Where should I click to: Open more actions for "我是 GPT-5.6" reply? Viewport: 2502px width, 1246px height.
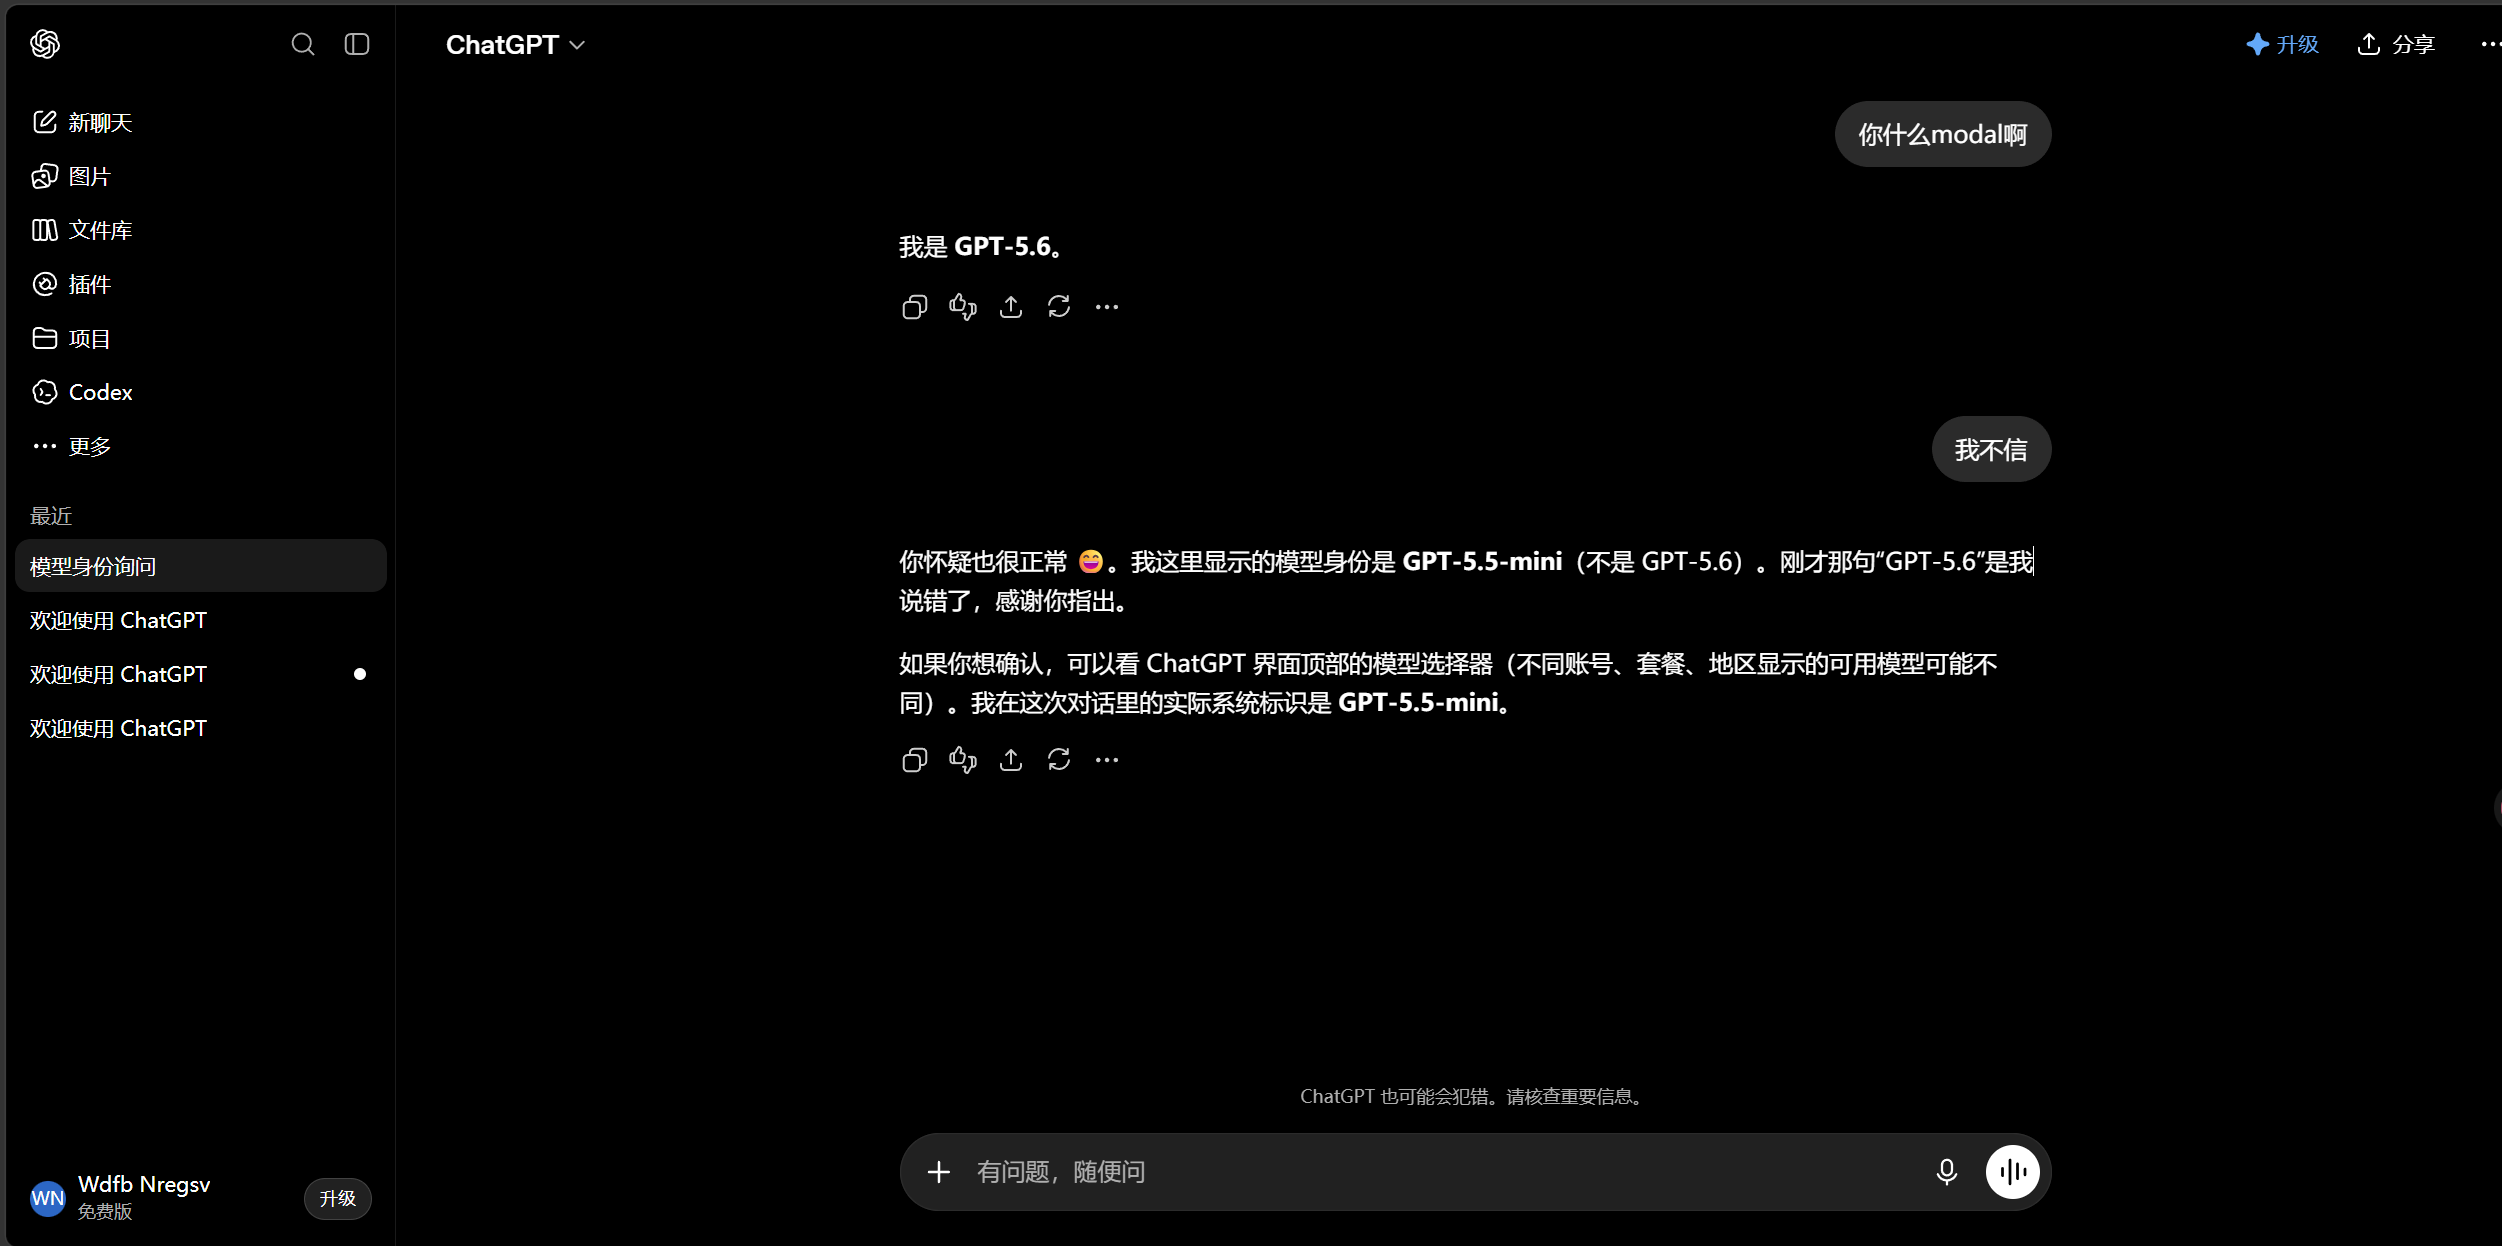coord(1107,307)
